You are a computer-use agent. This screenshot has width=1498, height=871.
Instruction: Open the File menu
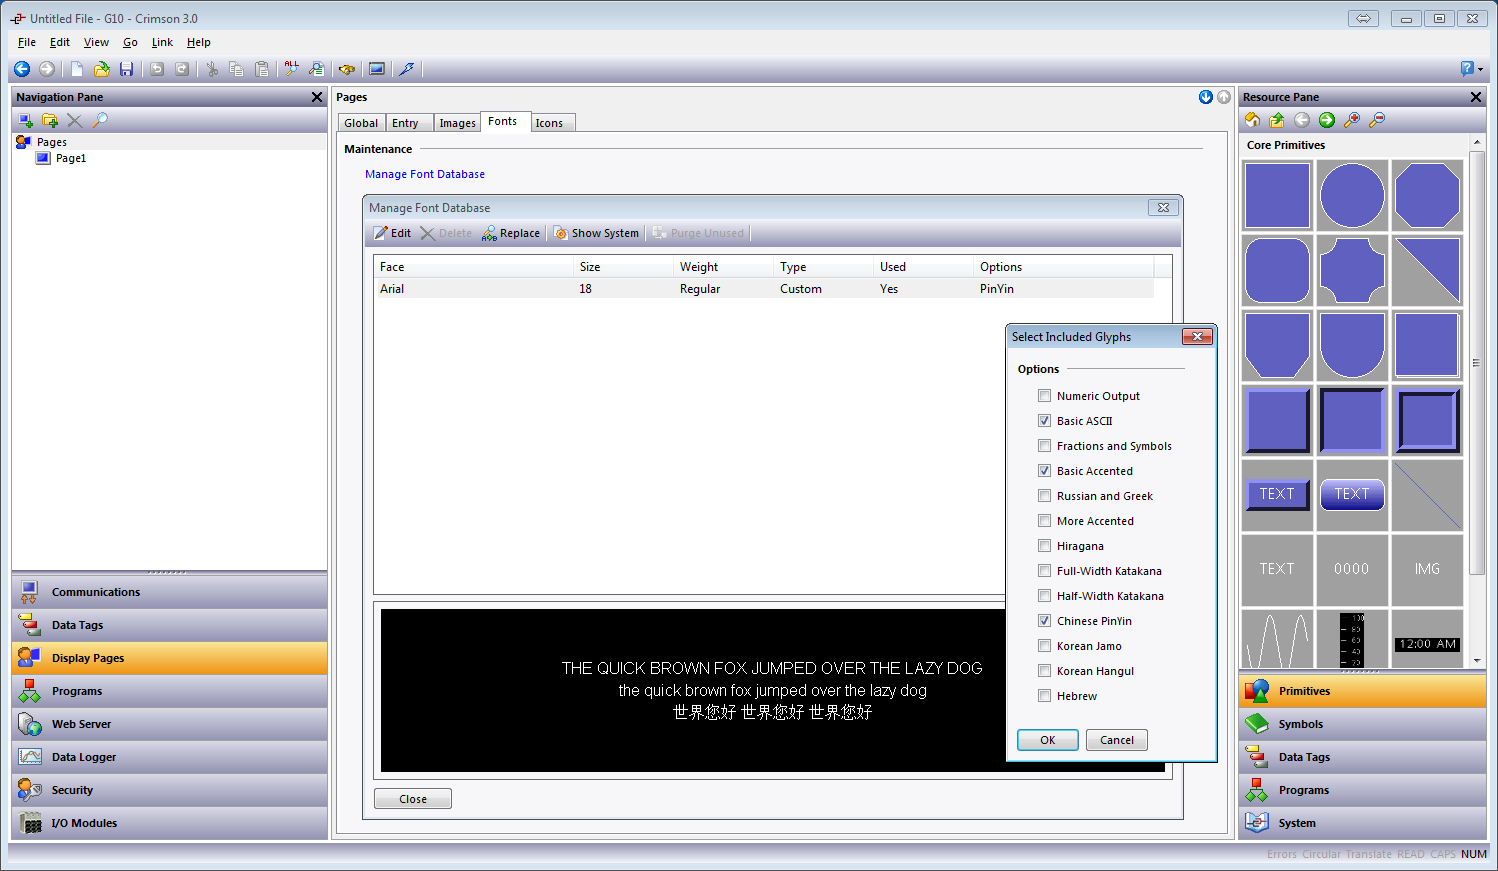27,42
